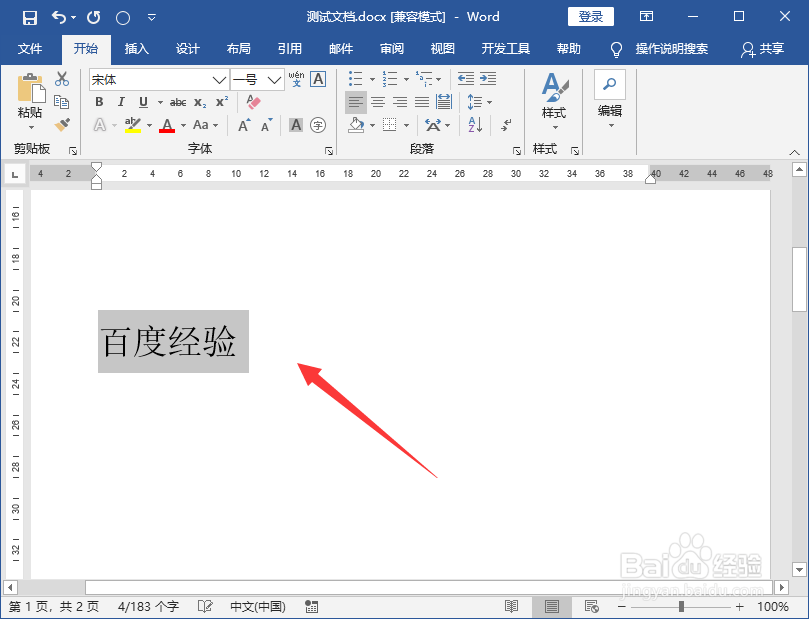Copy the selection with the copy icon
The width and height of the screenshot is (809, 619).
point(62,102)
